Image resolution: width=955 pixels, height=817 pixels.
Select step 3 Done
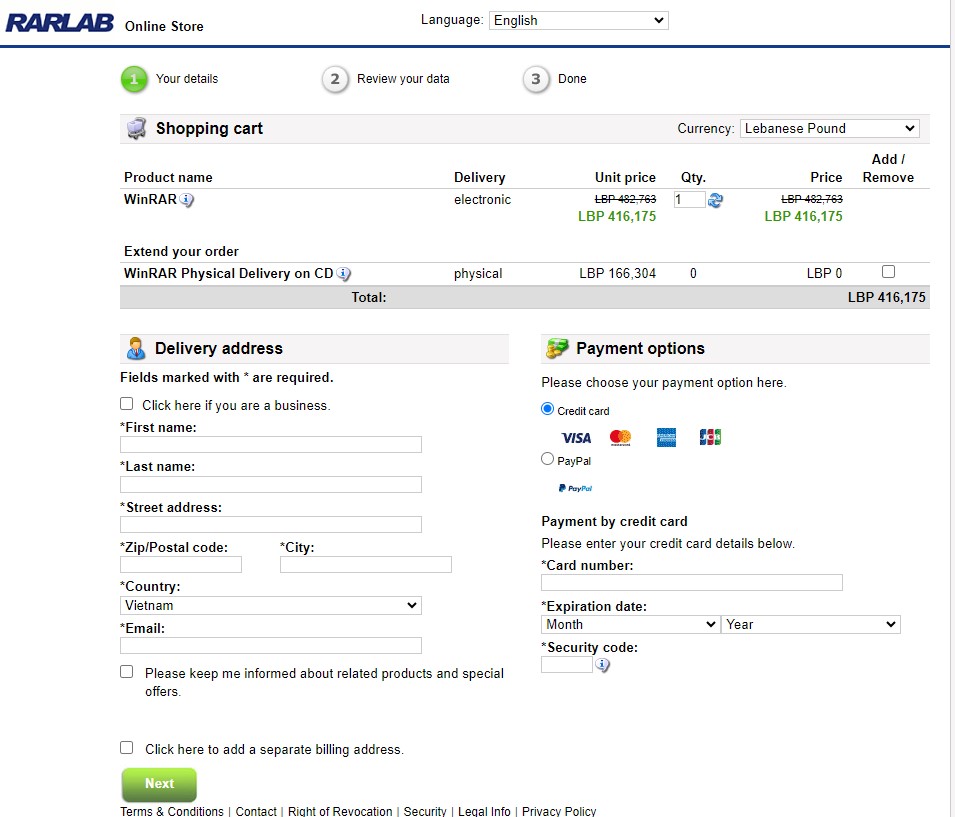tap(536, 78)
